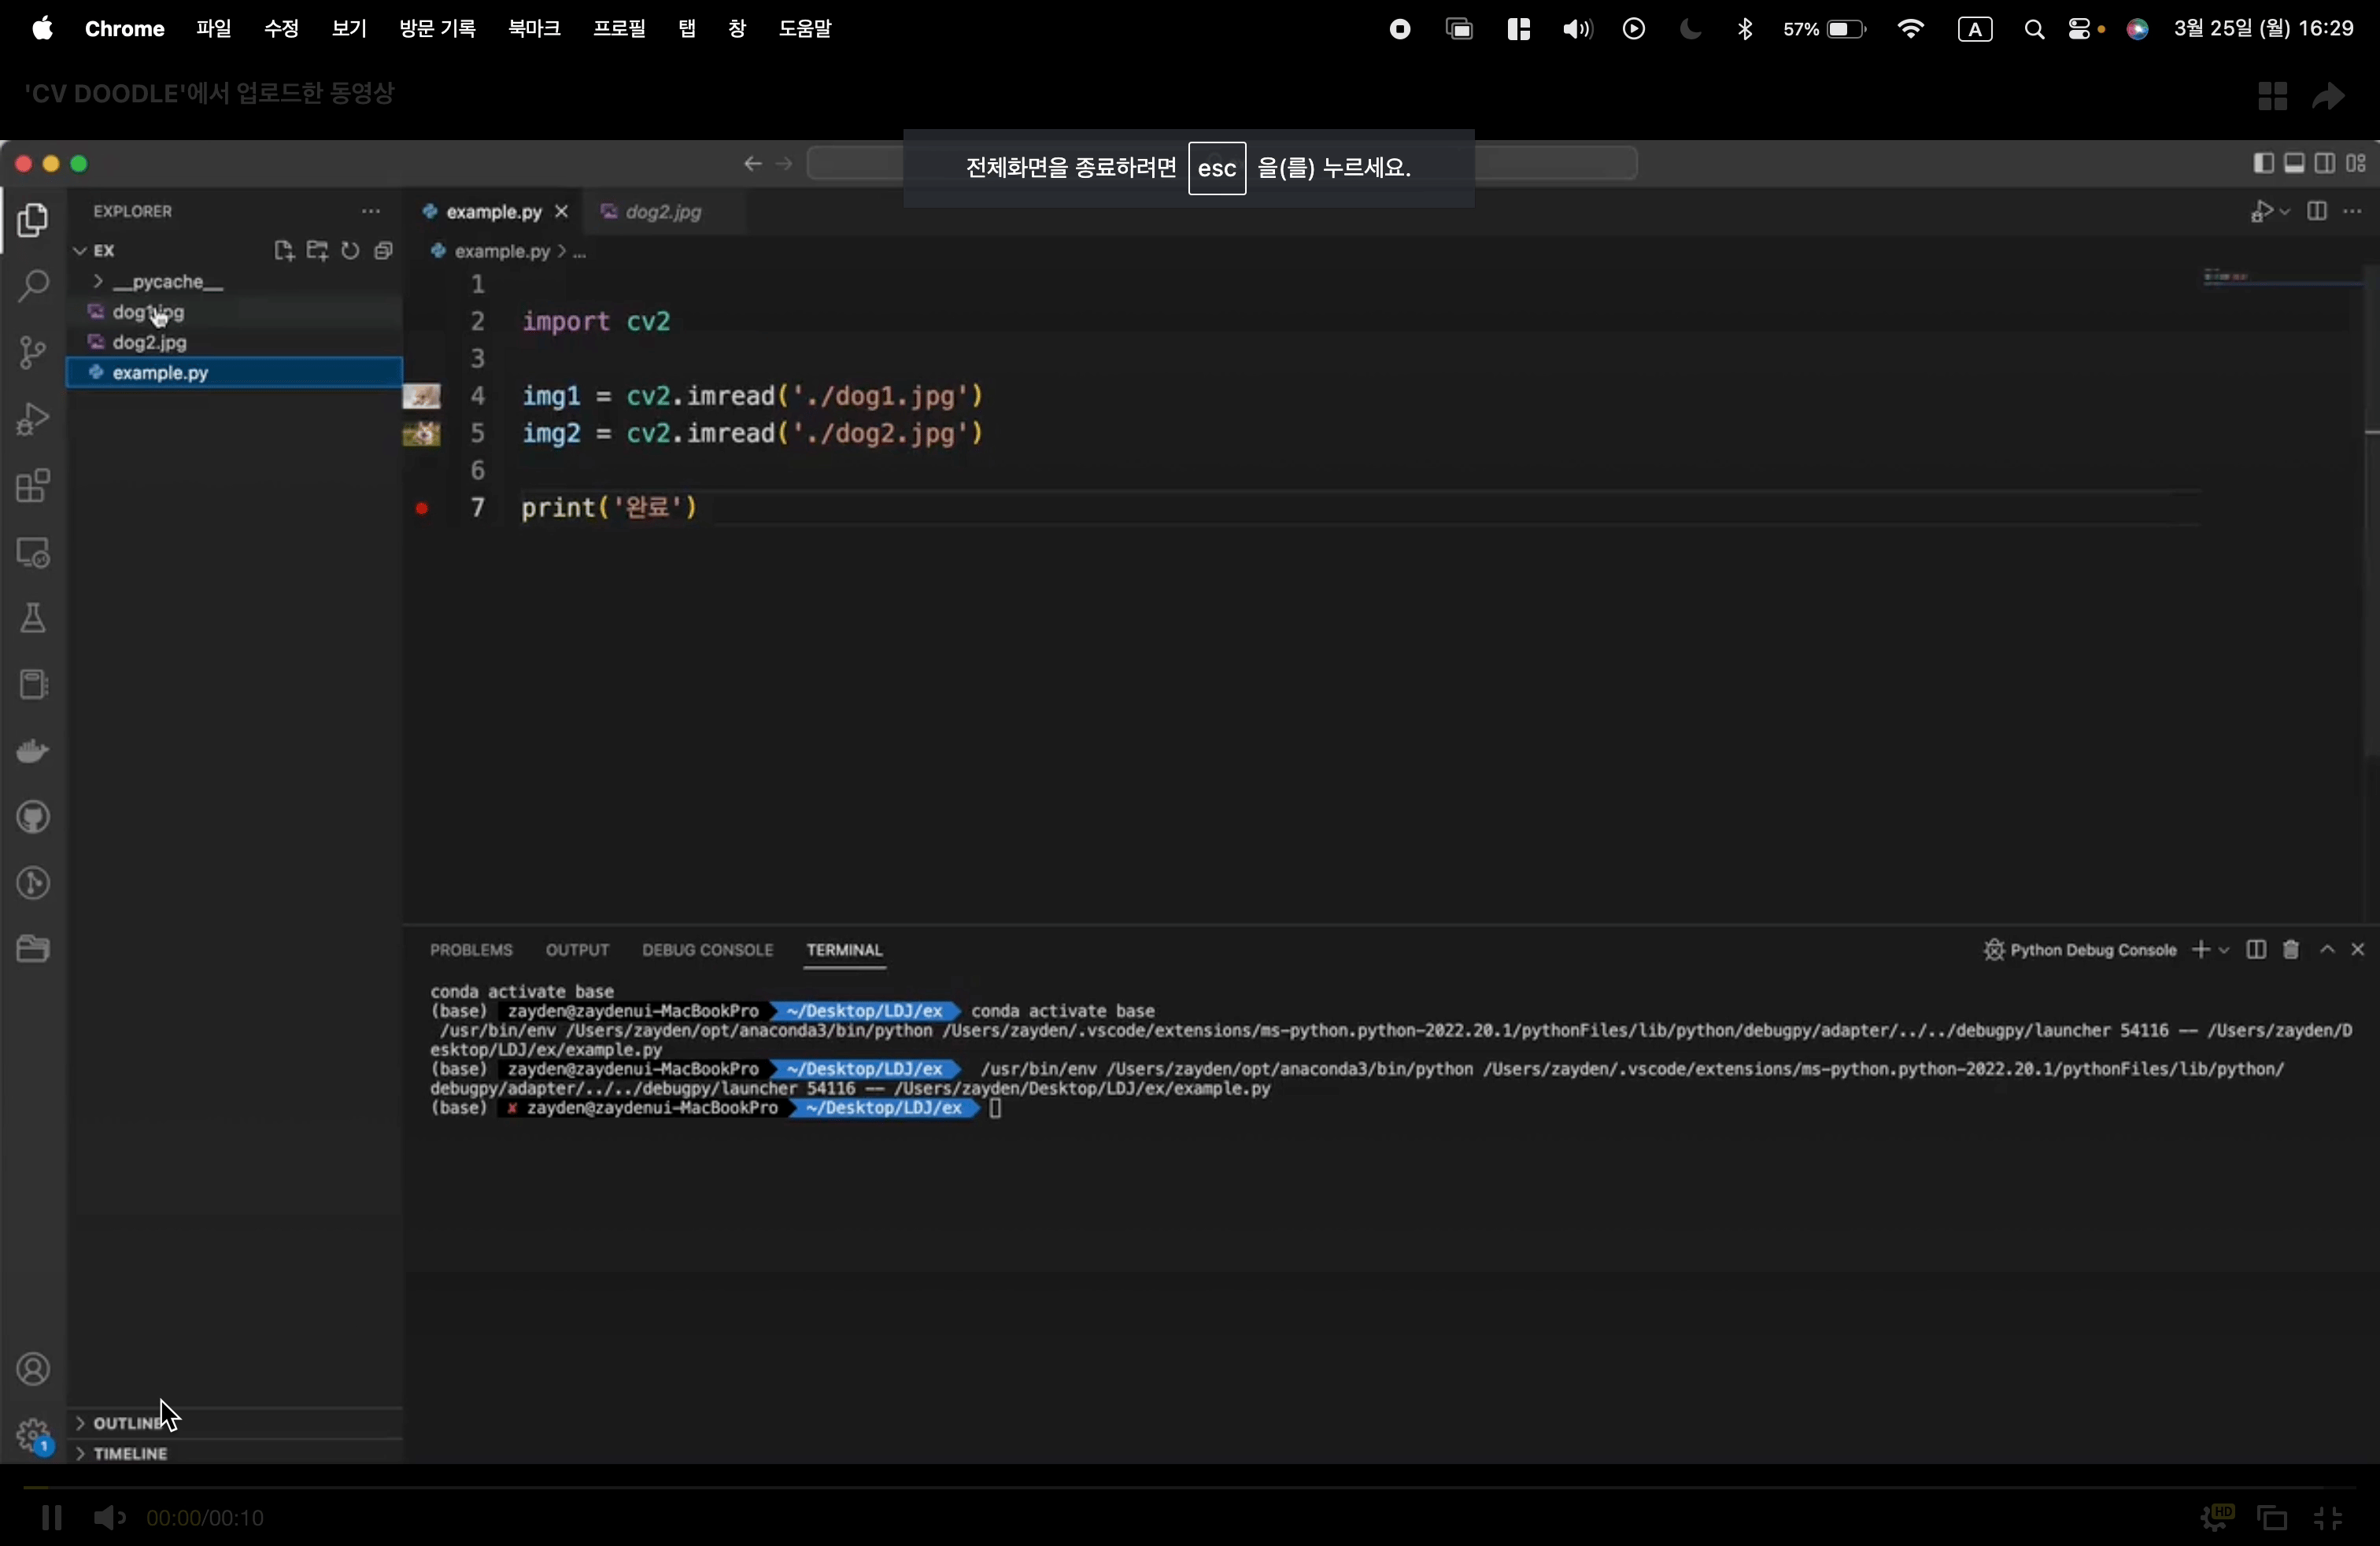Image resolution: width=2380 pixels, height=1546 pixels.
Task: Open the Testing flask view
Action: pos(33,619)
